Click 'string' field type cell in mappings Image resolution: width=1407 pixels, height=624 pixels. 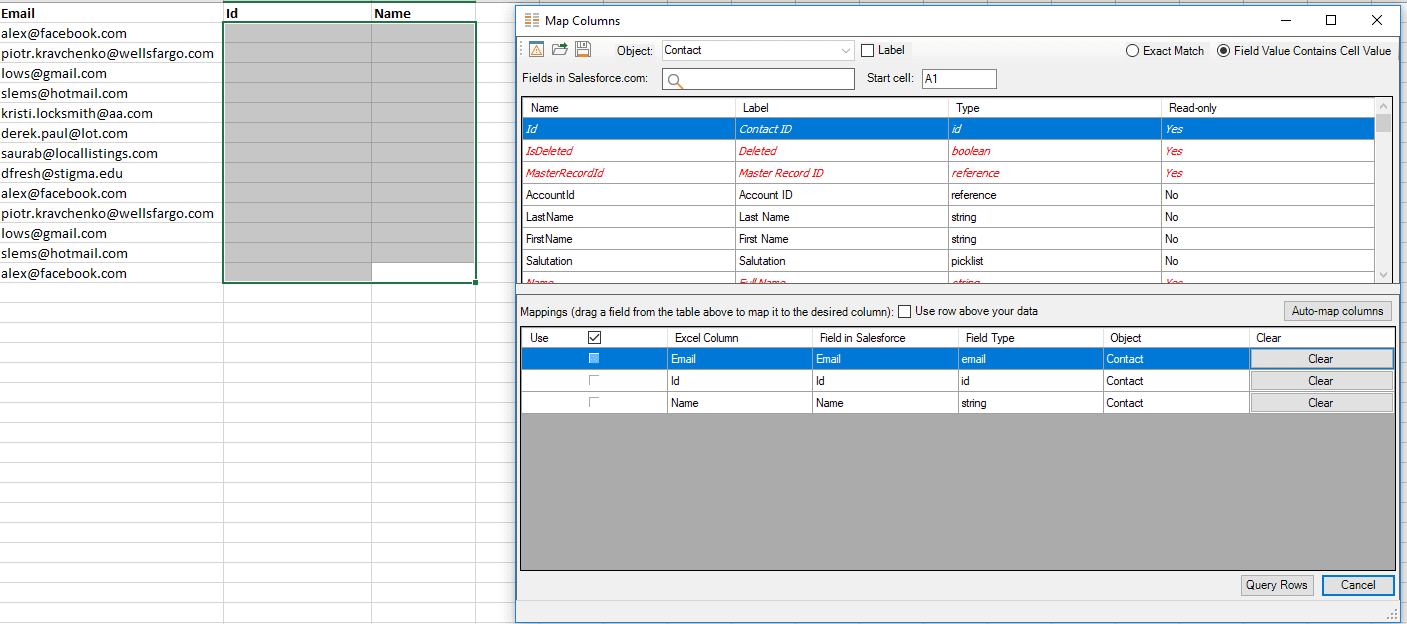point(1030,403)
